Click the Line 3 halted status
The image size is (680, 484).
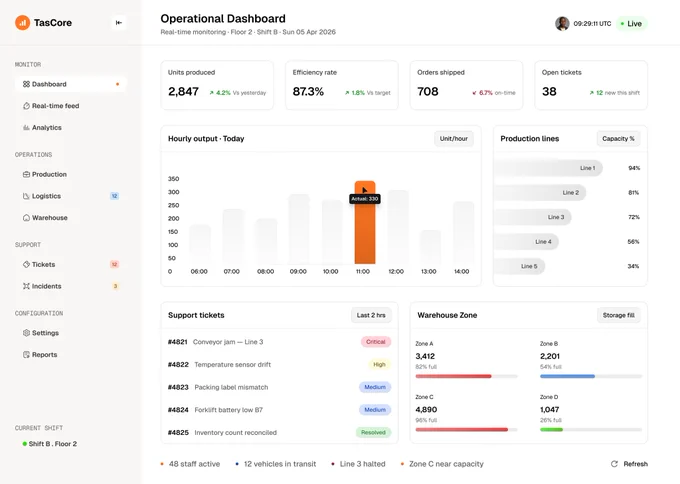(358, 464)
